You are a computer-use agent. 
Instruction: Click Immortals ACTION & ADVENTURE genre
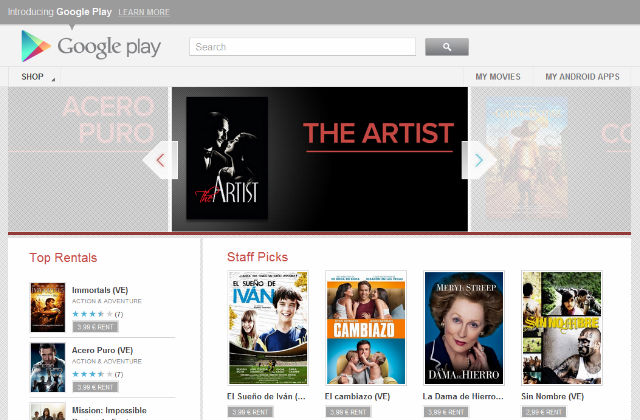pyautogui.click(x=107, y=301)
